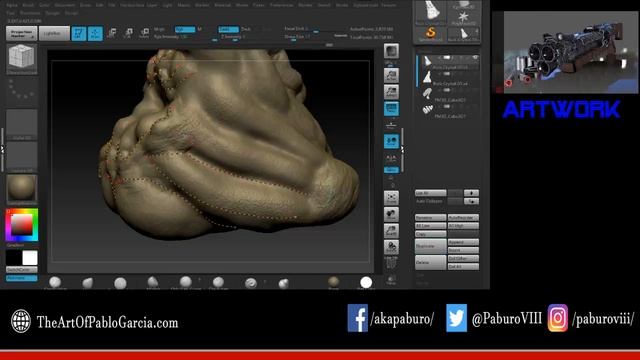Enable the Zsub sculpt mode
640x360 pixels.
pos(246,29)
